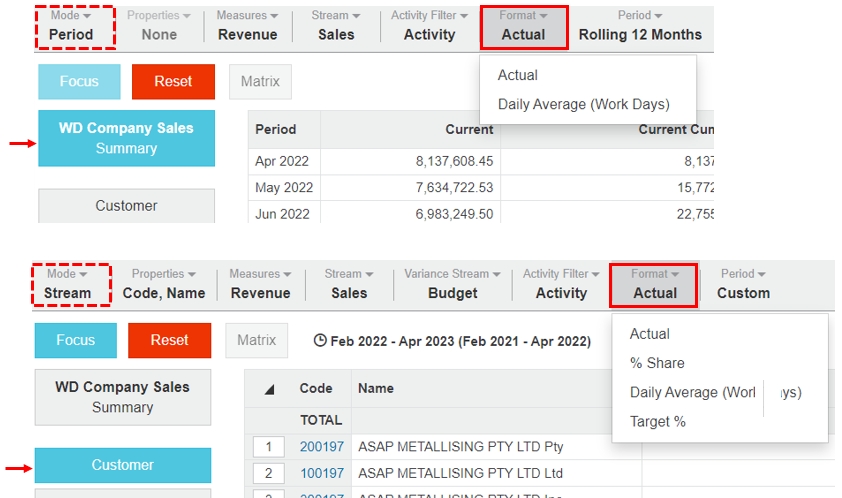Image resolution: width=842 pixels, height=498 pixels.
Task: Click the red Reset button in top panel
Action: pos(173,82)
